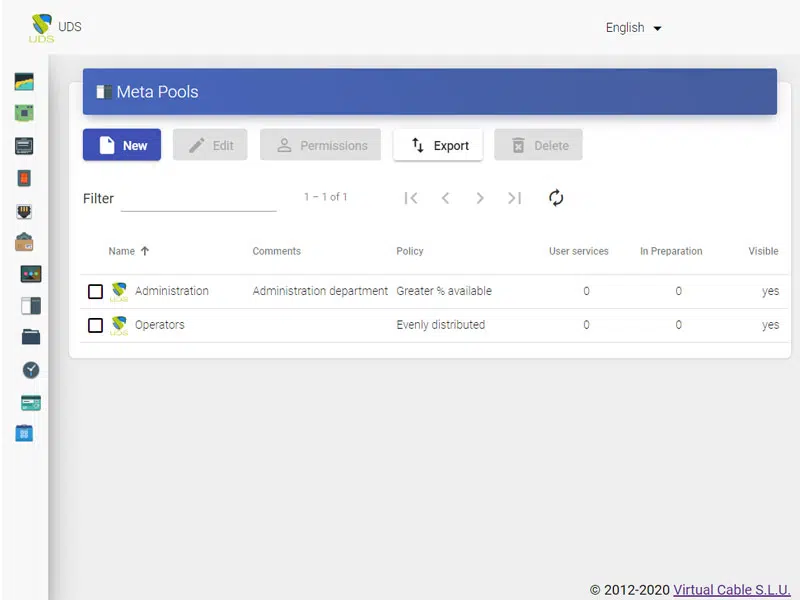
Task: Open the orange OS Managers sidebar icon
Action: point(24,178)
